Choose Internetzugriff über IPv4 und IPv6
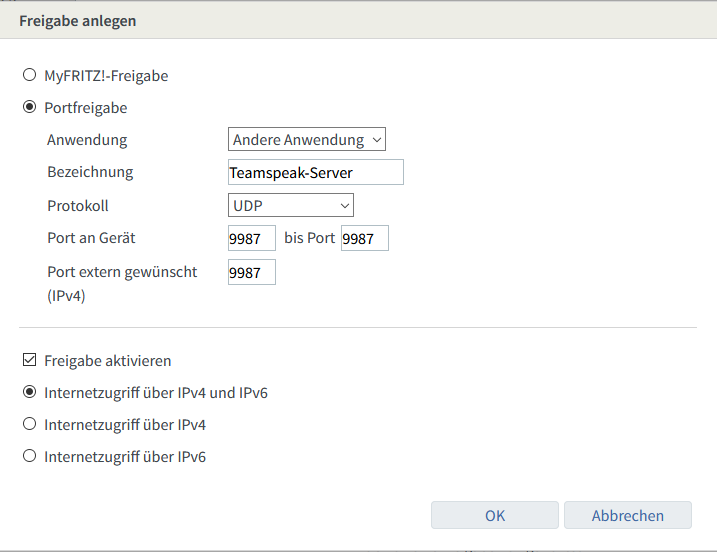Screen dimensions: 717x552 (30, 393)
